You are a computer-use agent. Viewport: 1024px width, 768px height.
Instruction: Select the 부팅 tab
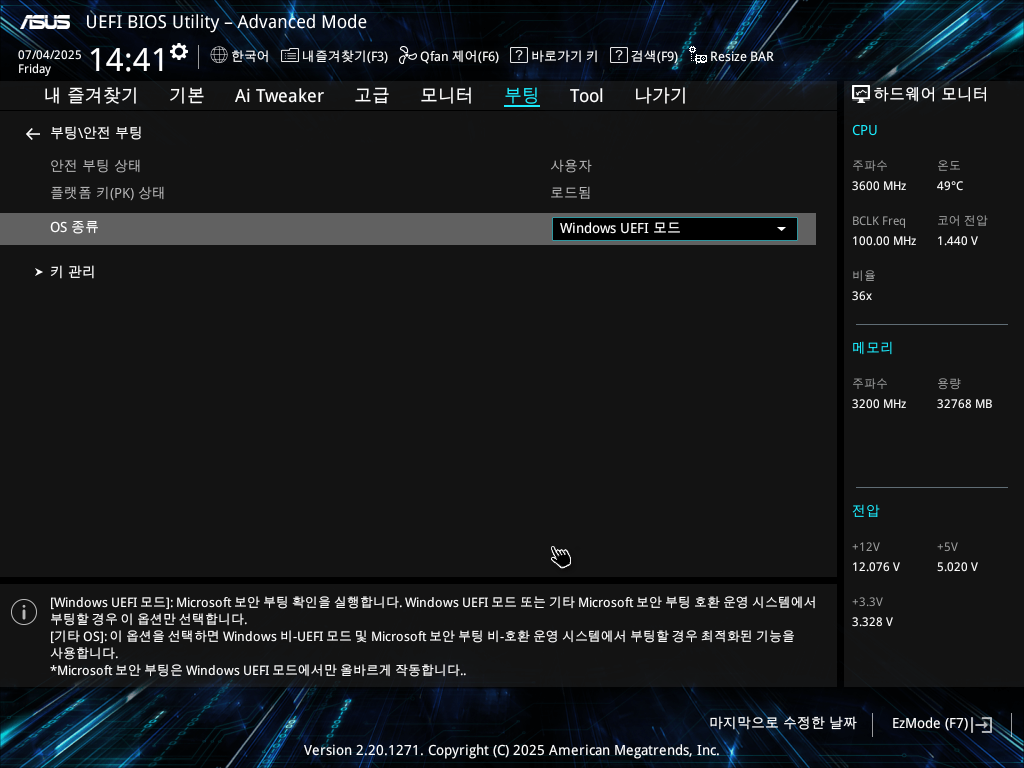[522, 96]
